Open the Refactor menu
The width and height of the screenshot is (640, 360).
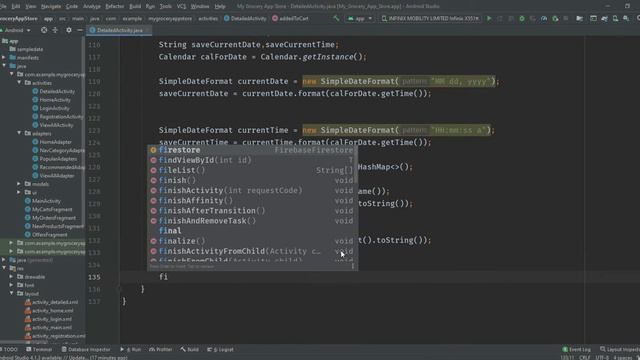pos(115,7)
